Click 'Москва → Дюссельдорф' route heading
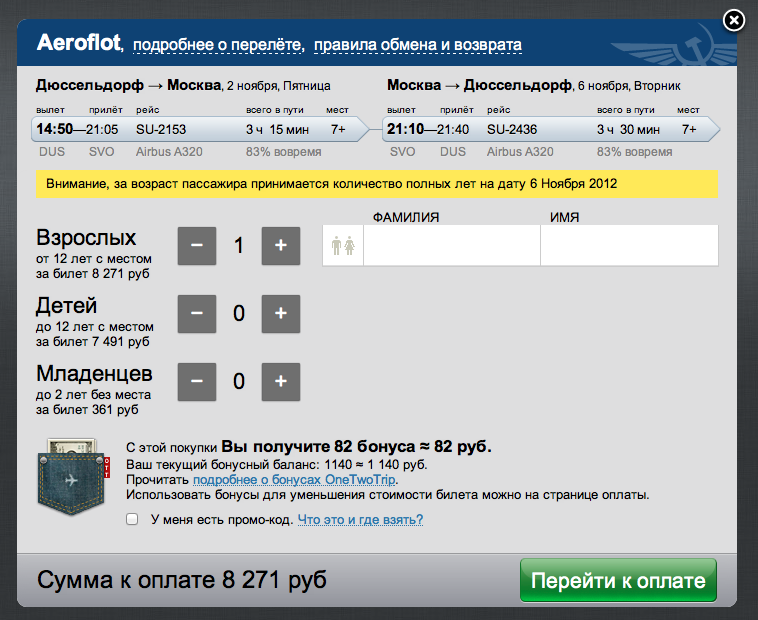The width and height of the screenshot is (758, 620). pyautogui.click(x=479, y=86)
